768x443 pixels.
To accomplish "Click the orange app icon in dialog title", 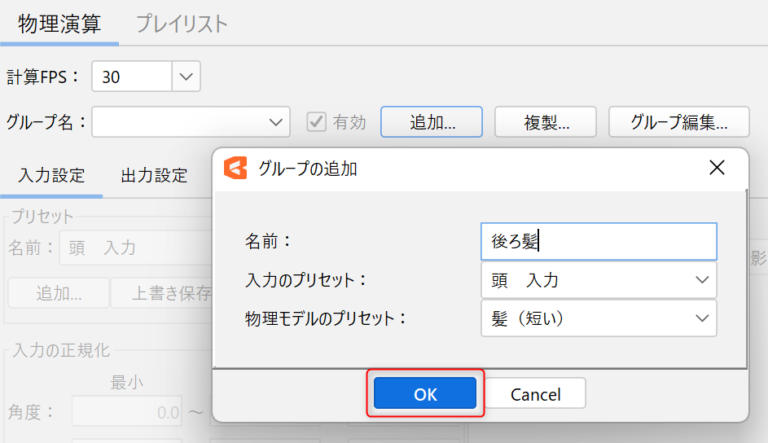I will pyautogui.click(x=236, y=168).
